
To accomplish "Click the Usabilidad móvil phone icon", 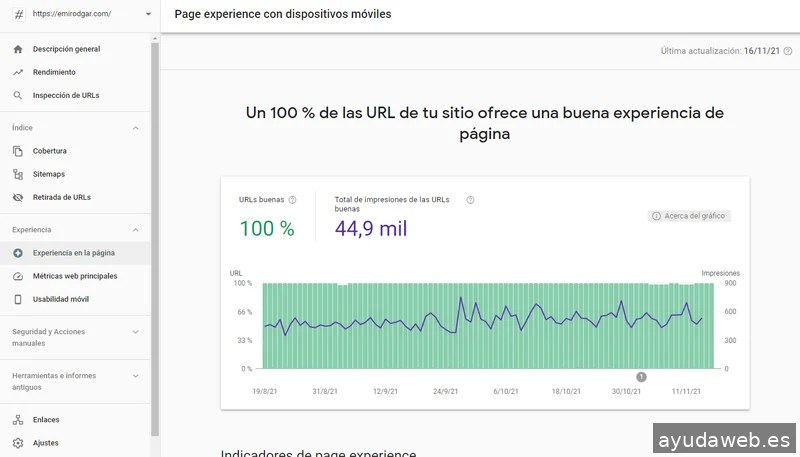I will pyautogui.click(x=18, y=299).
